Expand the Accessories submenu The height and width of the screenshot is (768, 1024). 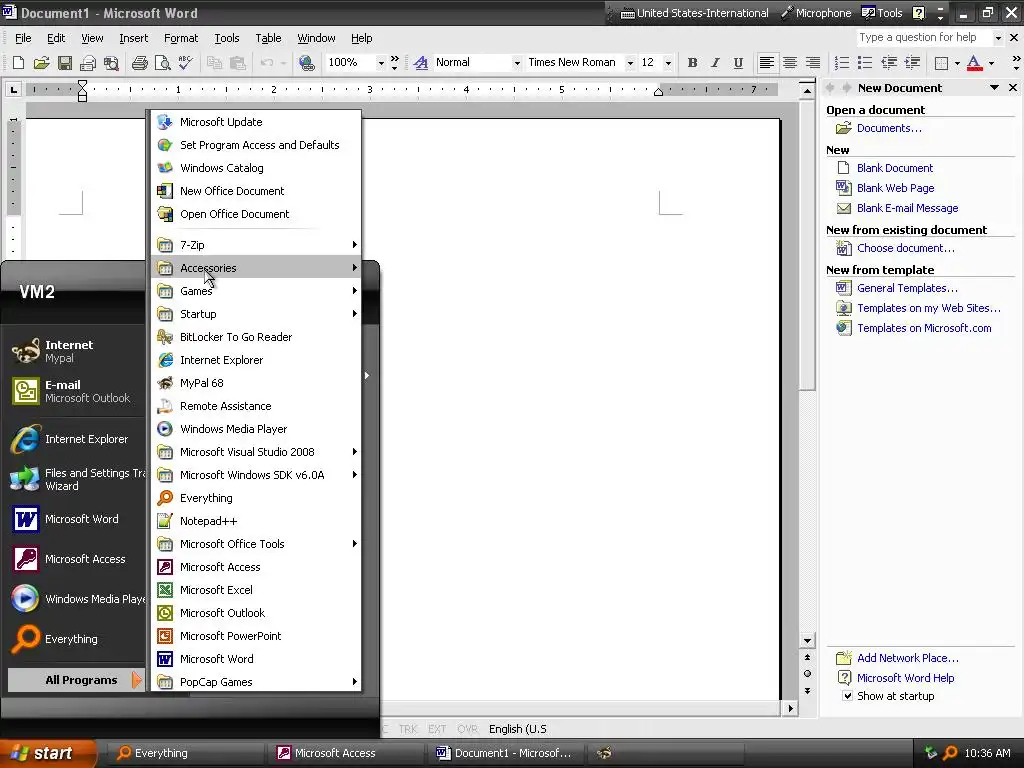(256, 268)
